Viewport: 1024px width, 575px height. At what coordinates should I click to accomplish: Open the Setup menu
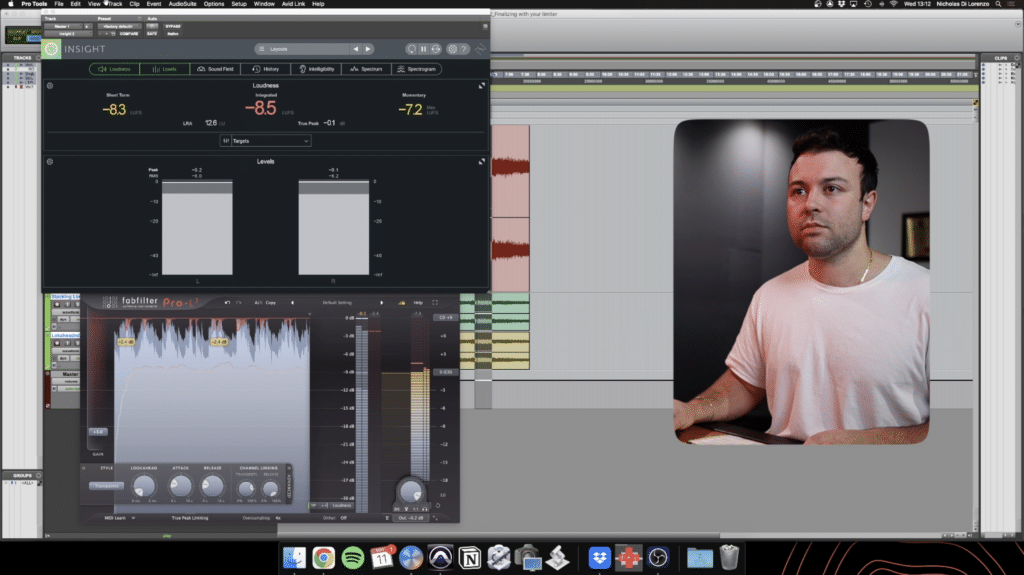pyautogui.click(x=239, y=4)
